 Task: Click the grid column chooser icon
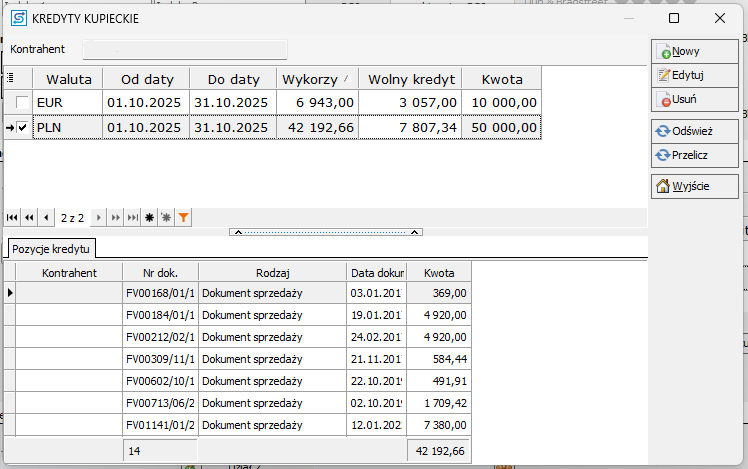[x=10, y=79]
